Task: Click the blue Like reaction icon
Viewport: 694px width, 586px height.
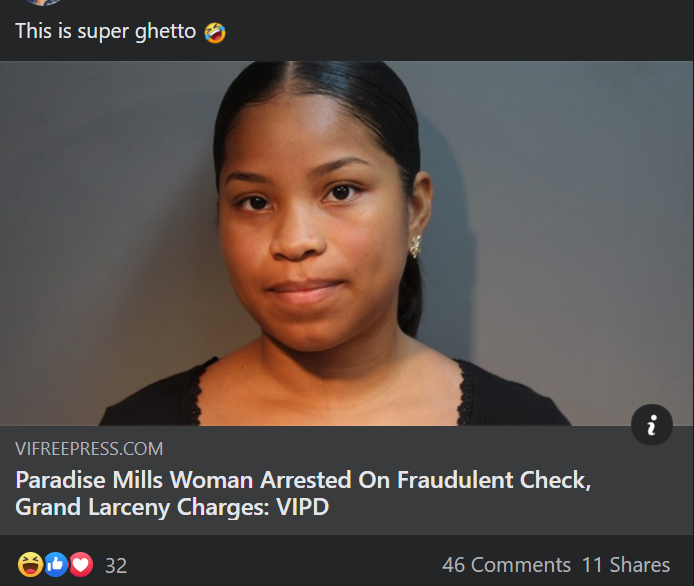Action: (56, 564)
